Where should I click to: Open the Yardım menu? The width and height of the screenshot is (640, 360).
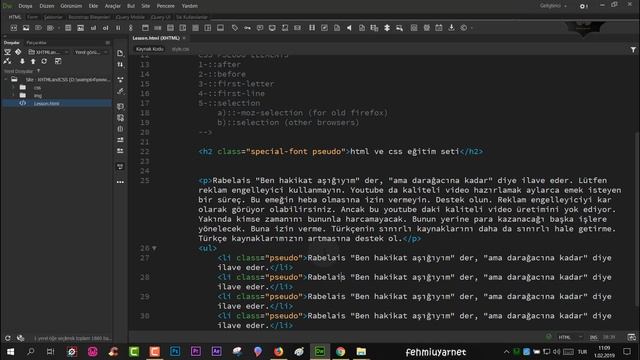pyautogui.click(x=190, y=6)
